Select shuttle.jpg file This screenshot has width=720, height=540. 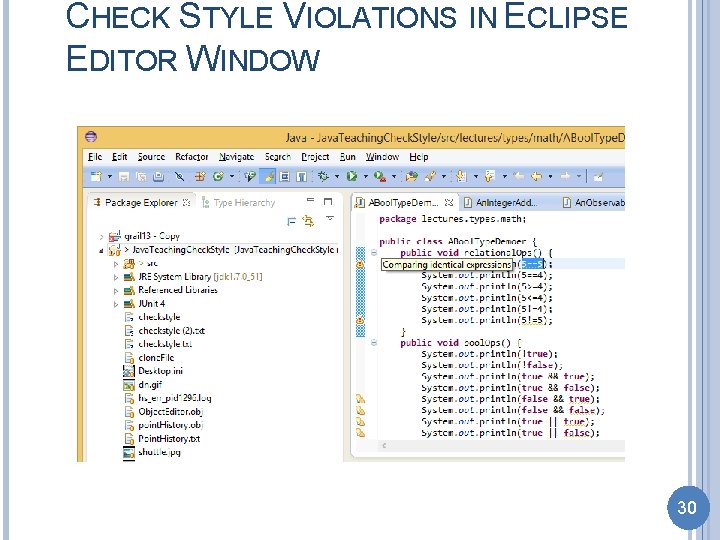(x=152, y=452)
